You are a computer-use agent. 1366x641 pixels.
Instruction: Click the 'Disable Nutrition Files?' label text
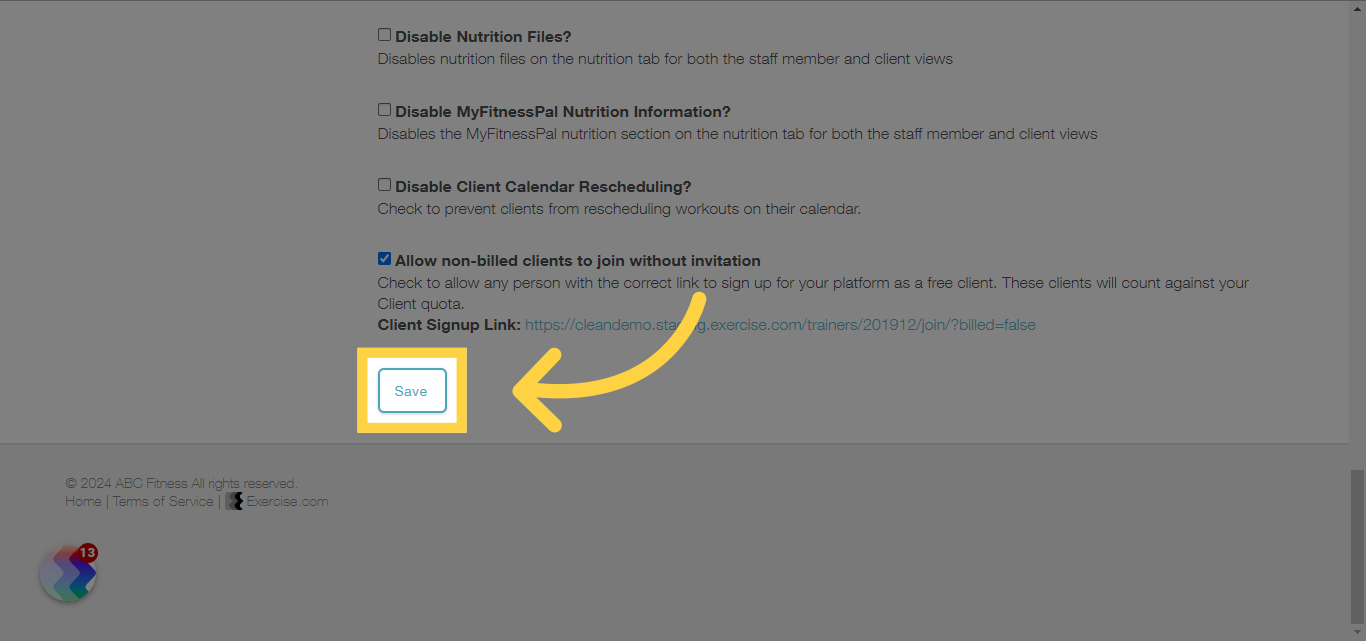coord(483,37)
